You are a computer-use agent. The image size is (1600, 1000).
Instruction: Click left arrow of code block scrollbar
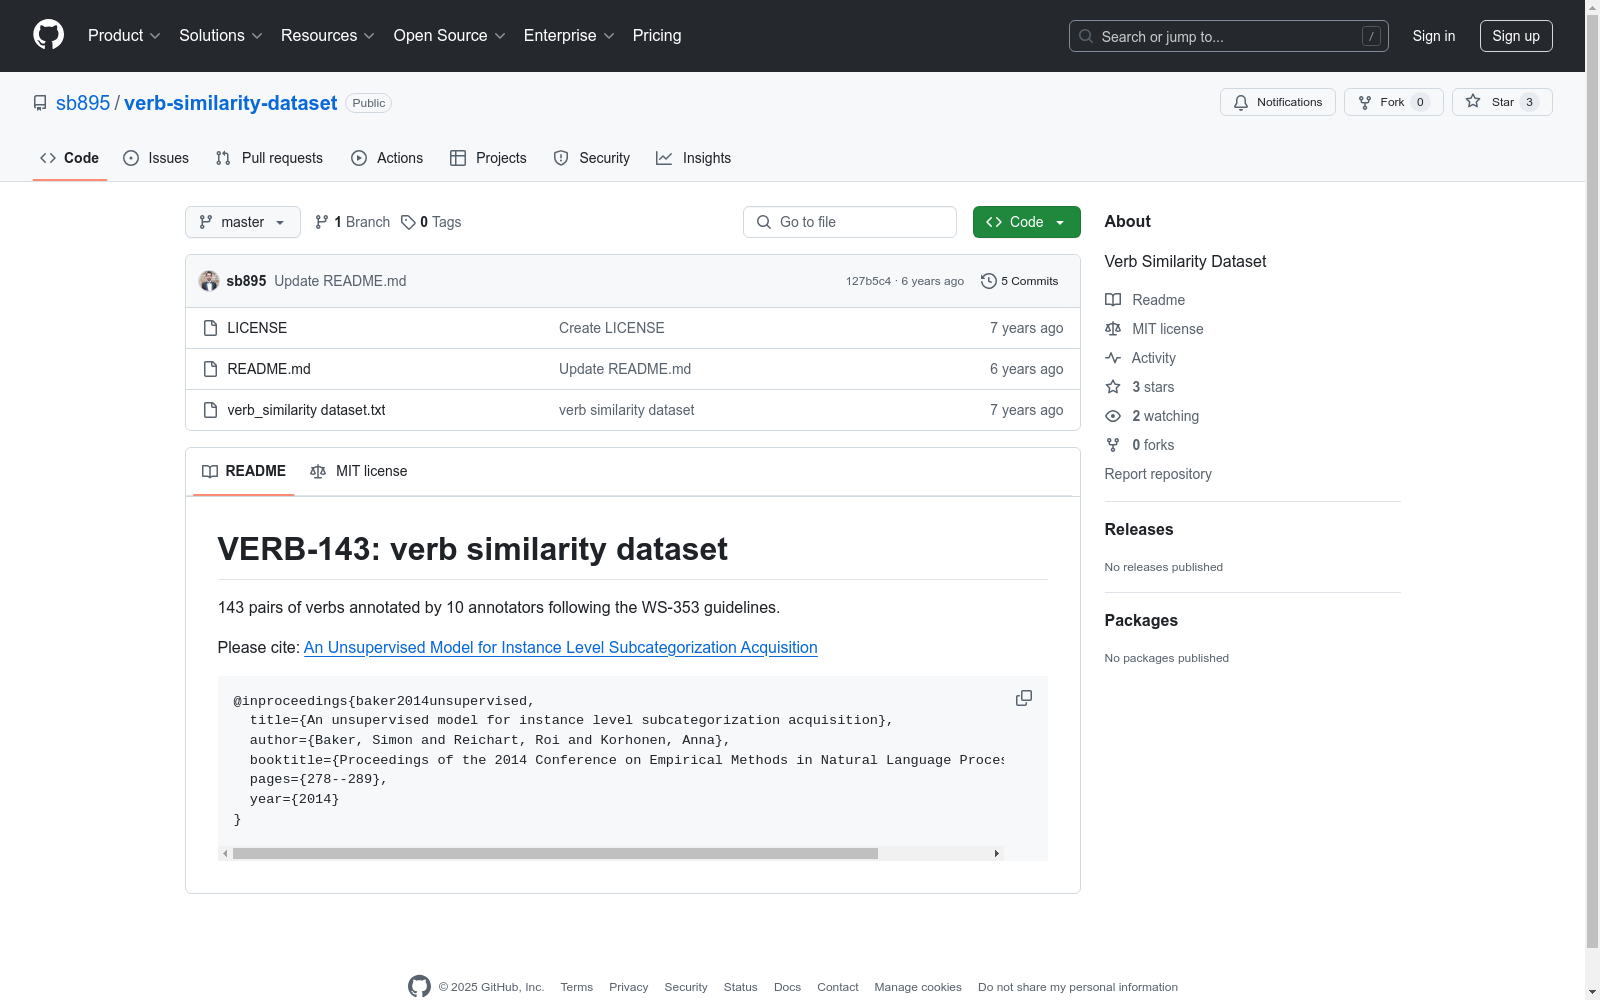(226, 854)
